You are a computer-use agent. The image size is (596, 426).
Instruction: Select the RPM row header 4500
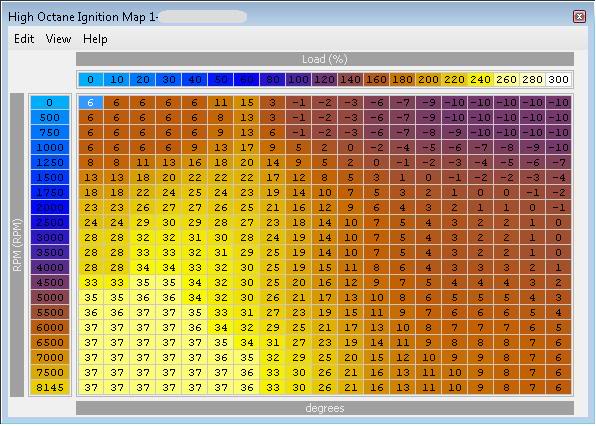[50, 282]
